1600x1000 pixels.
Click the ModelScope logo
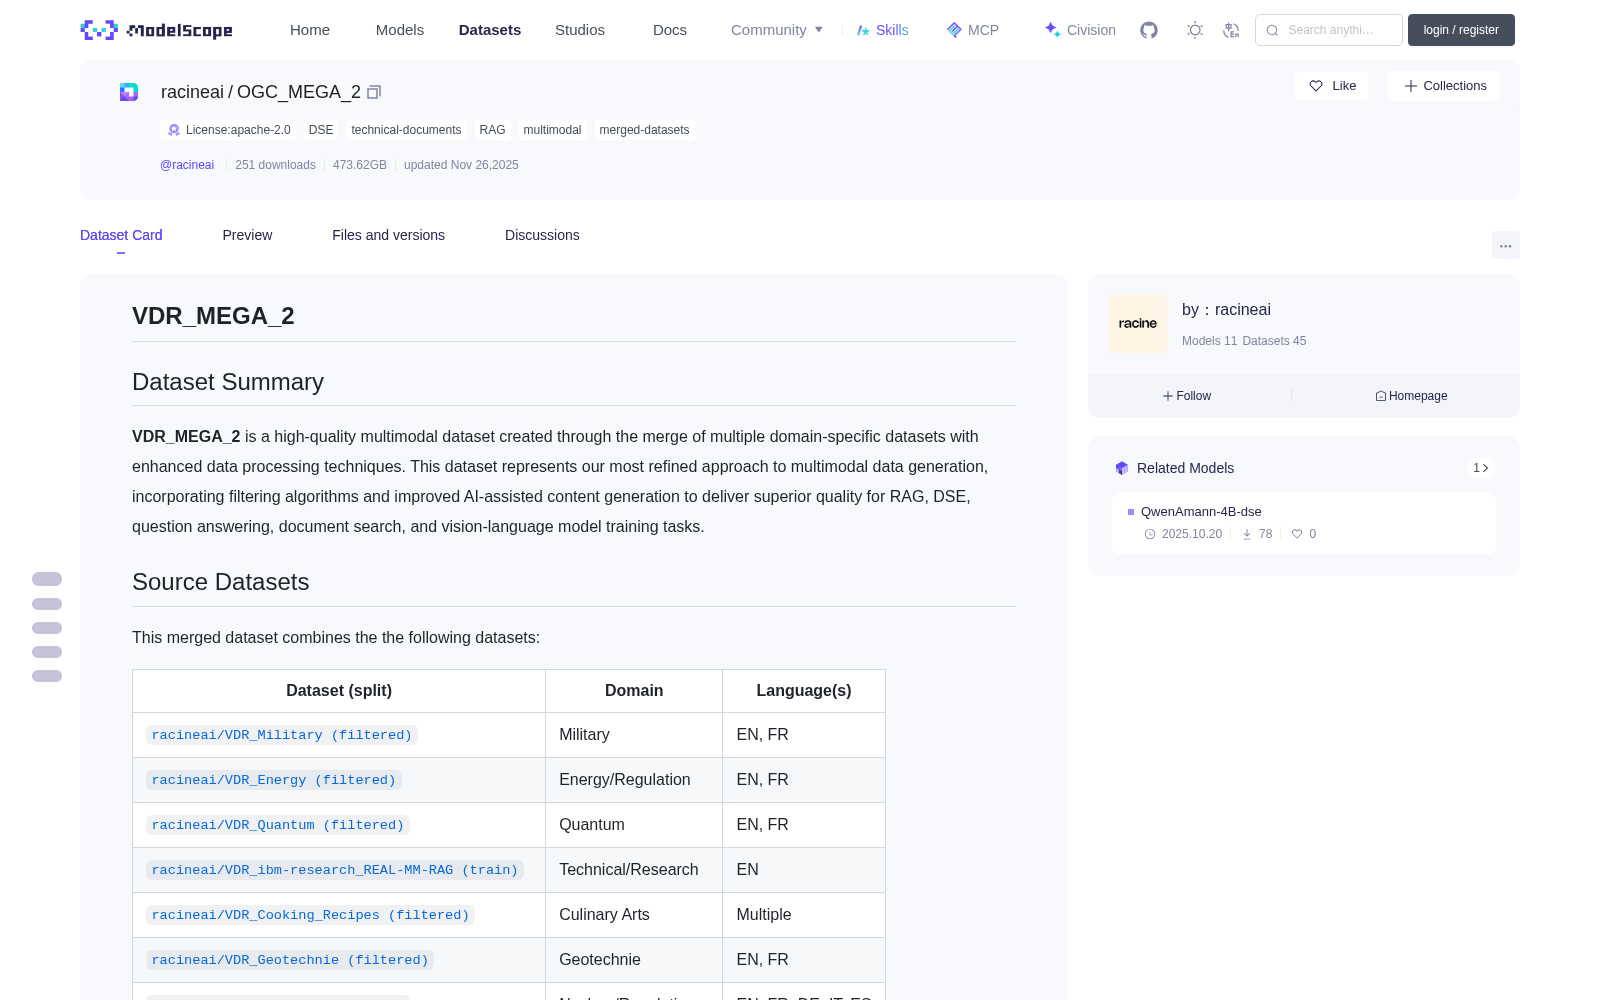(x=157, y=30)
